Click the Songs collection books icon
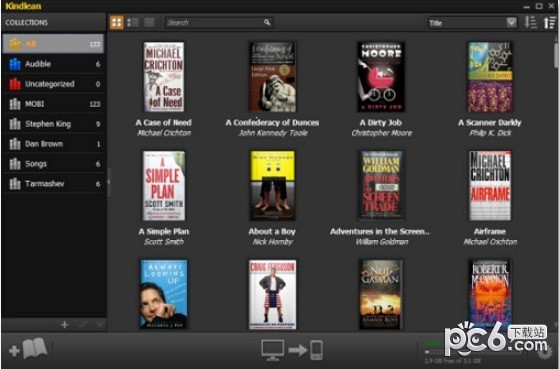The width and height of the screenshot is (559, 369). point(15,164)
